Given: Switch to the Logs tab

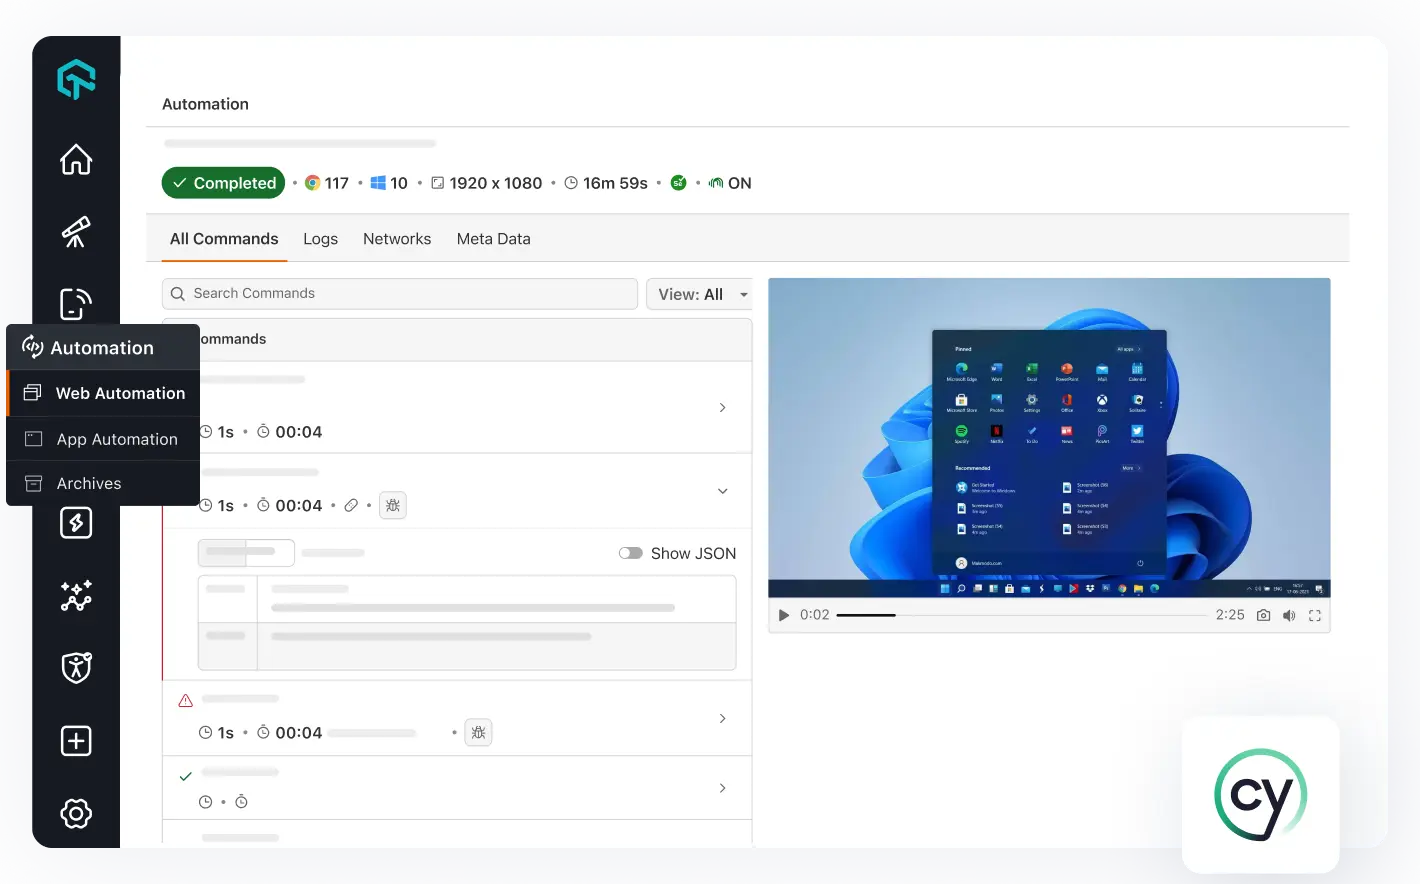Looking at the screenshot, I should 320,238.
